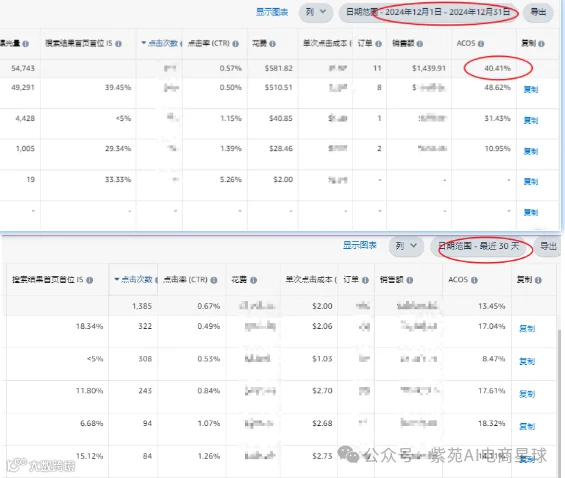Image resolution: width=565 pixels, height=478 pixels.
Task: Click info icon next to 点击率 (CTR), lower table
Action: point(214,280)
